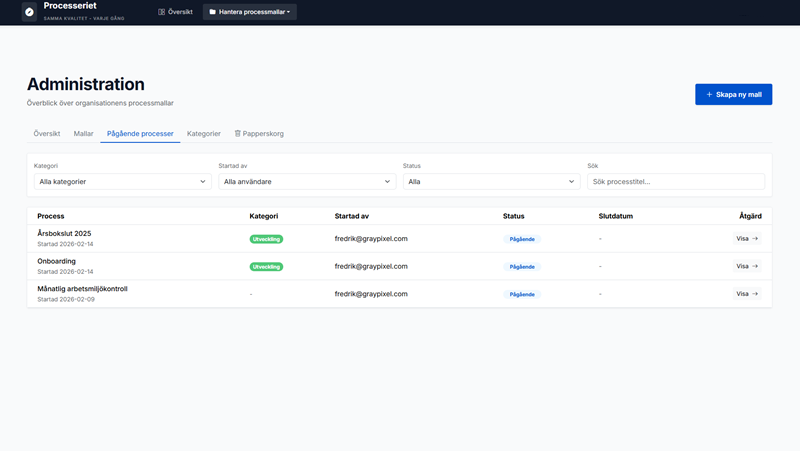Click the Processeriet checkmark logo icon
The width and height of the screenshot is (800, 451).
pos(29,12)
